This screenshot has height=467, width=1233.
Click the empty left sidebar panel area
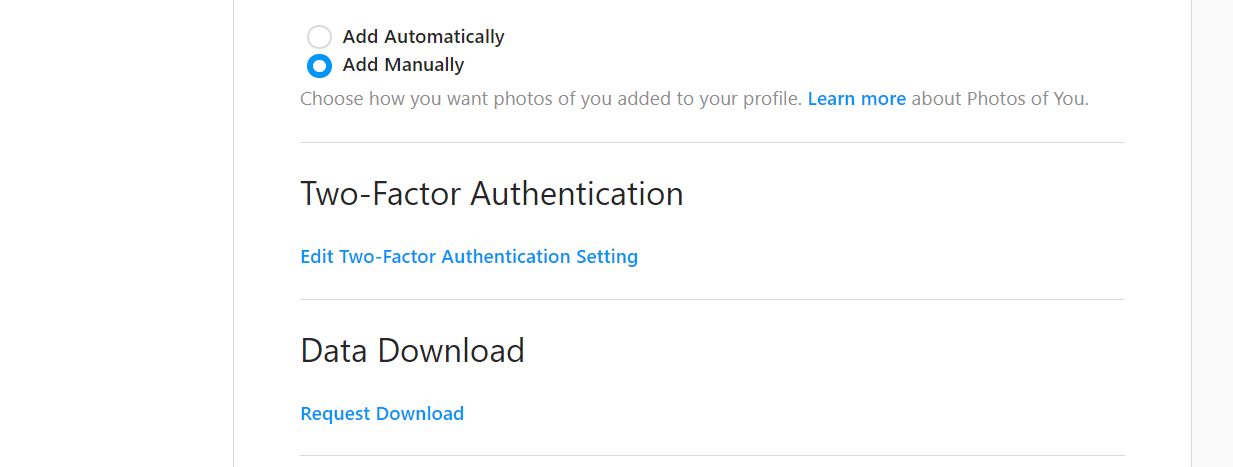pos(116,233)
